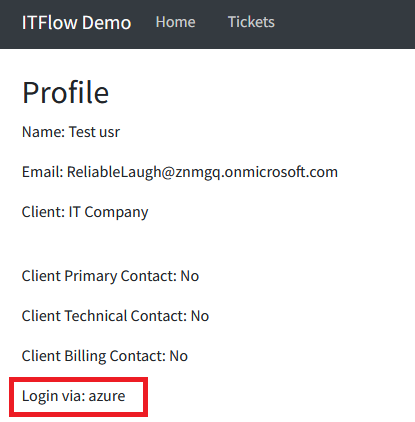Select the 'azure' login method value
415x422 pixels.
107,397
